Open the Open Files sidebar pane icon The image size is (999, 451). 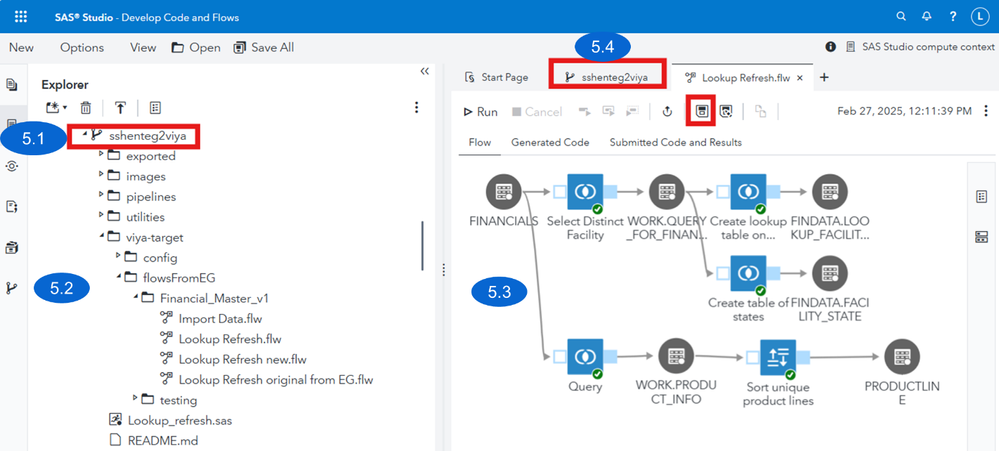pos(11,84)
